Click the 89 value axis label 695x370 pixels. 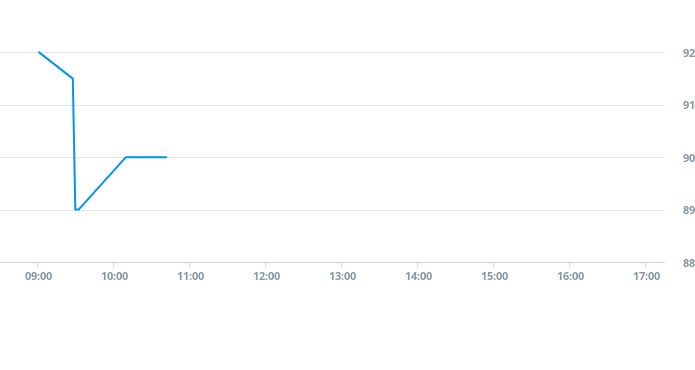pos(689,210)
